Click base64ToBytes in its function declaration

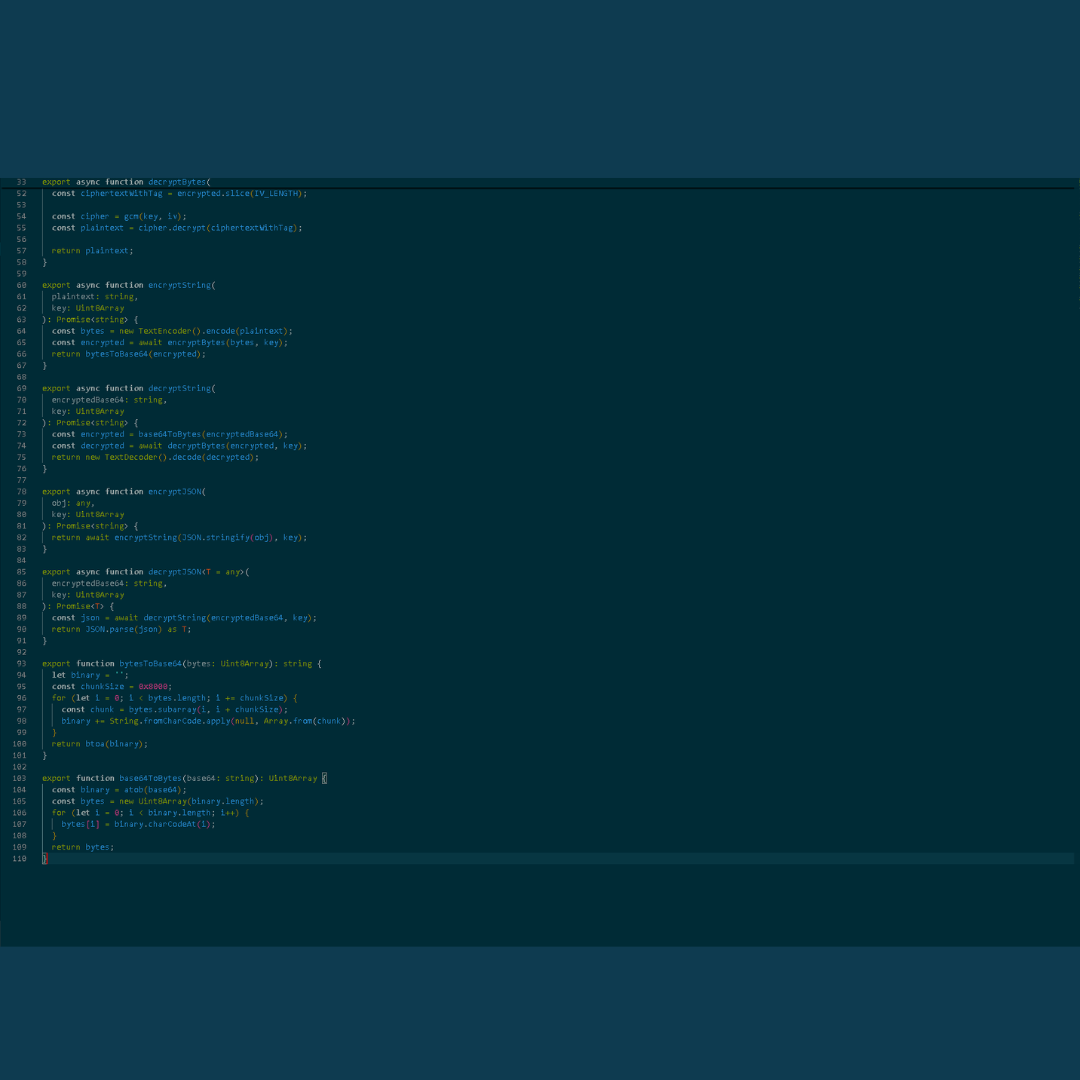150,778
